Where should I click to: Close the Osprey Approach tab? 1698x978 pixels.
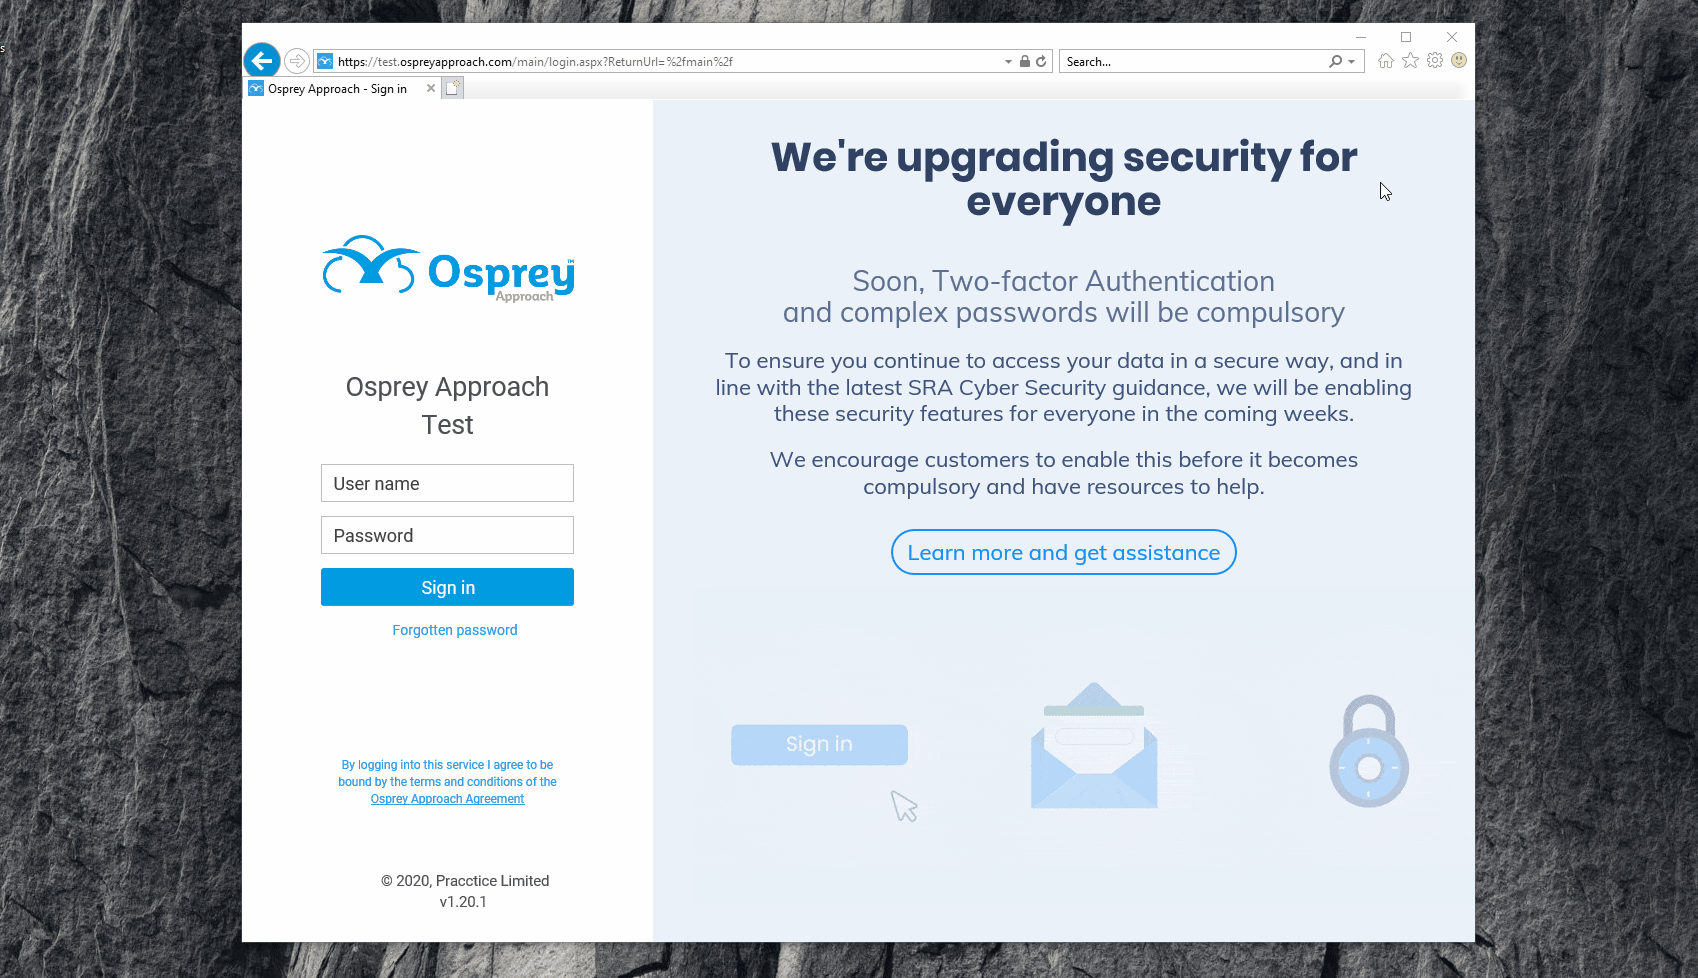[431, 88]
